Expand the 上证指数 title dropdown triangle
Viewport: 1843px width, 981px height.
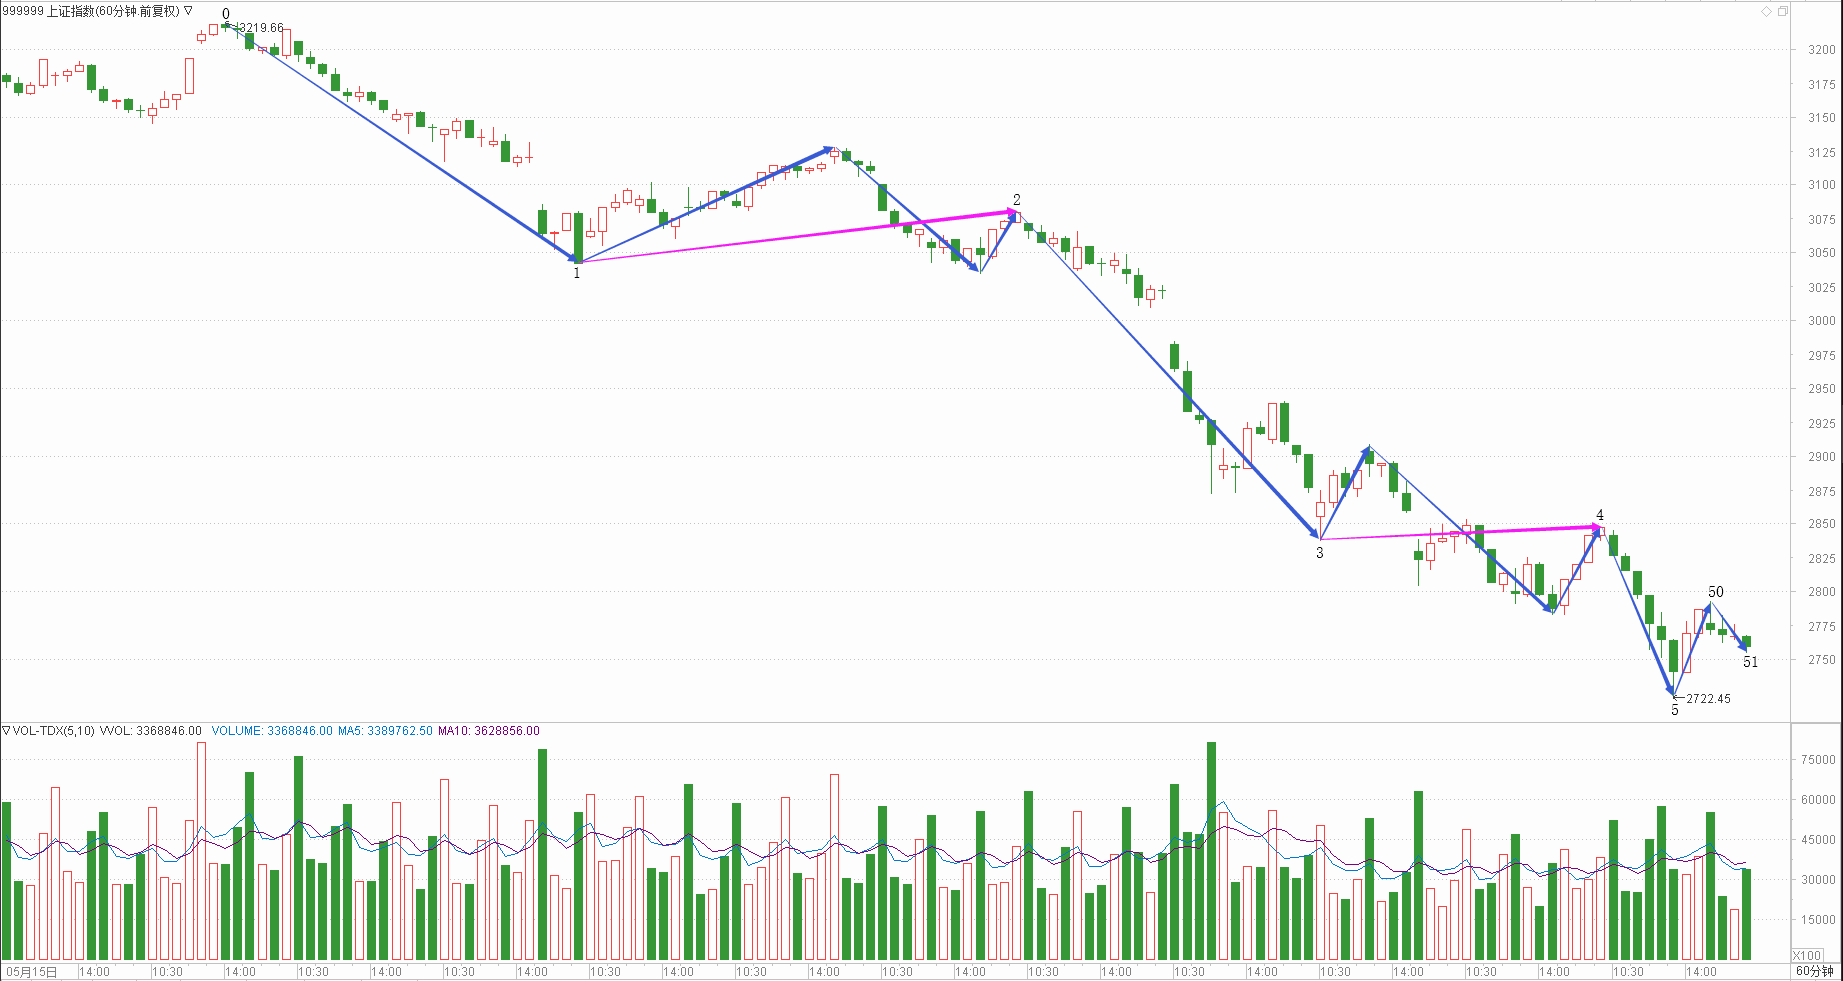[x=188, y=11]
